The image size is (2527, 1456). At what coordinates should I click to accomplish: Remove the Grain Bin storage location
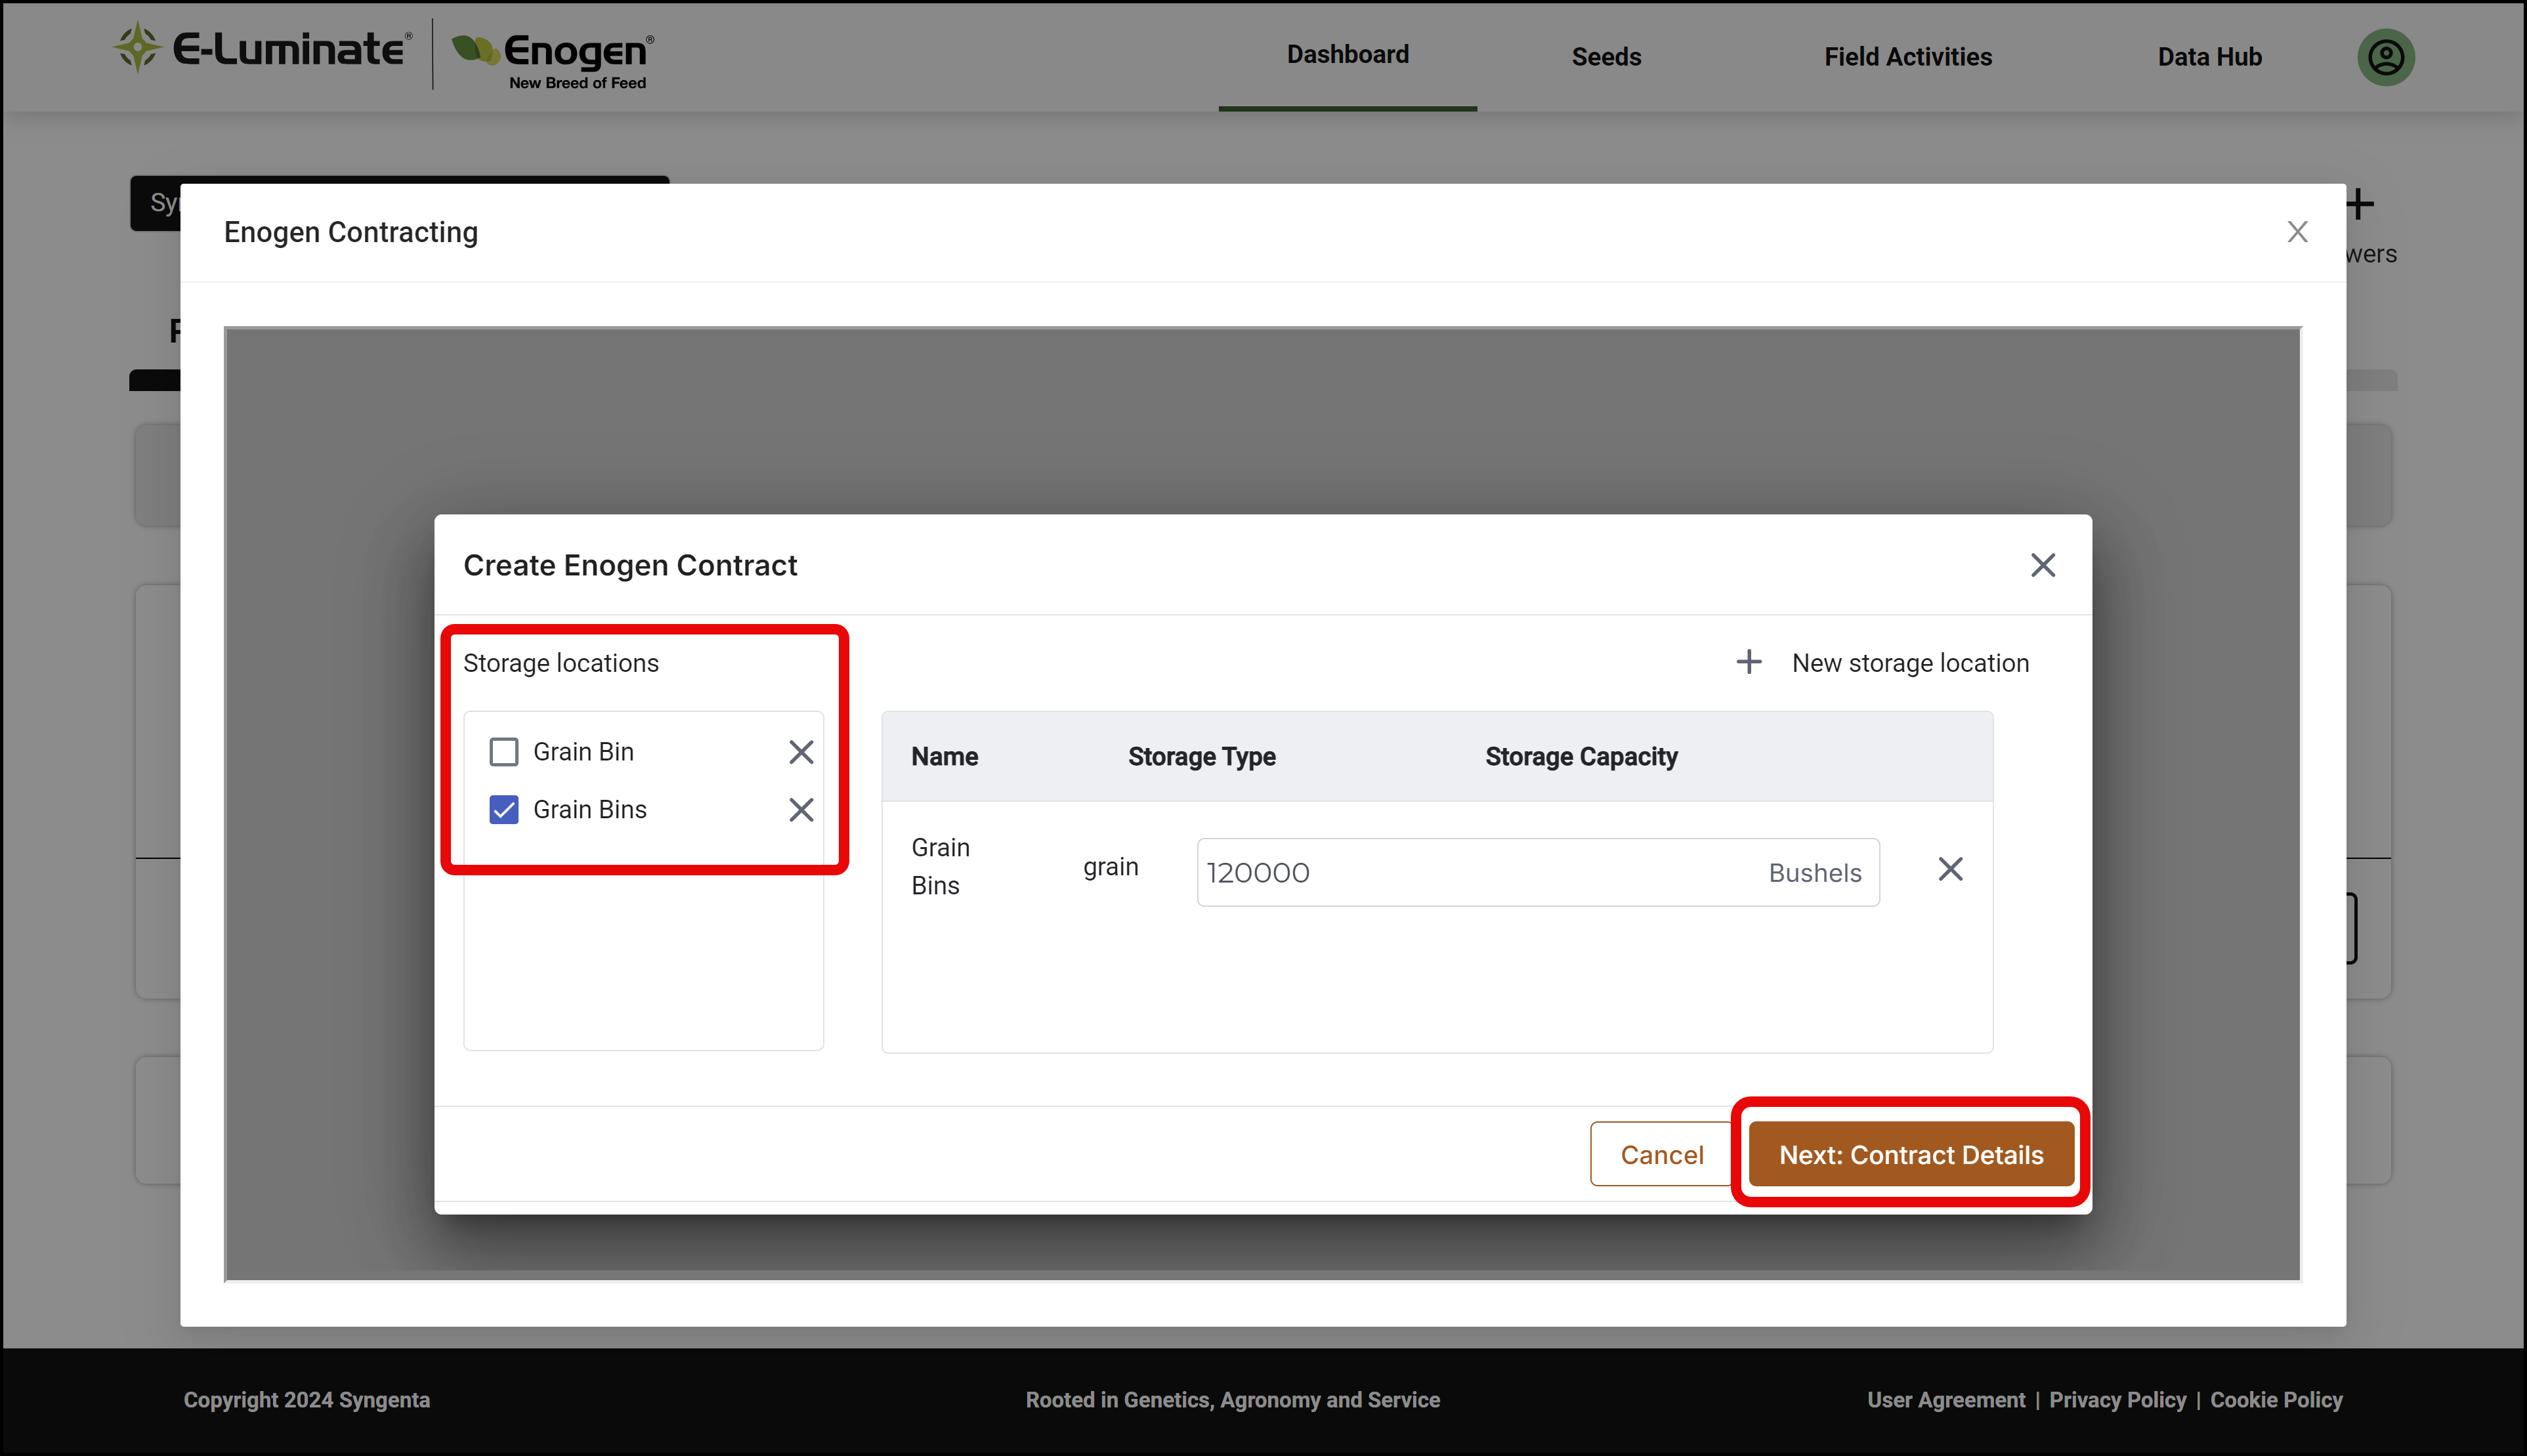[x=801, y=752]
